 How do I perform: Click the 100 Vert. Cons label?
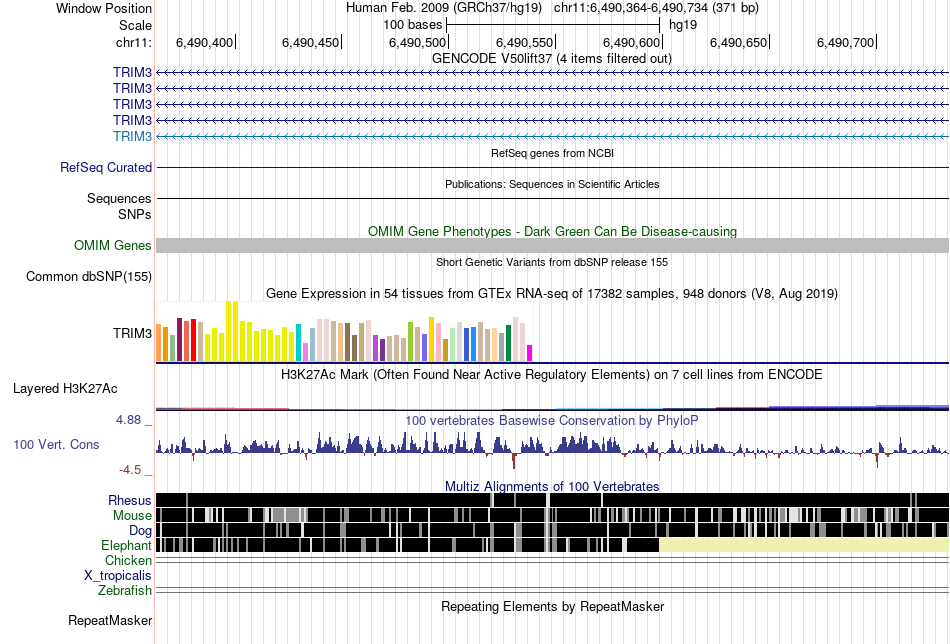pyautogui.click(x=56, y=445)
